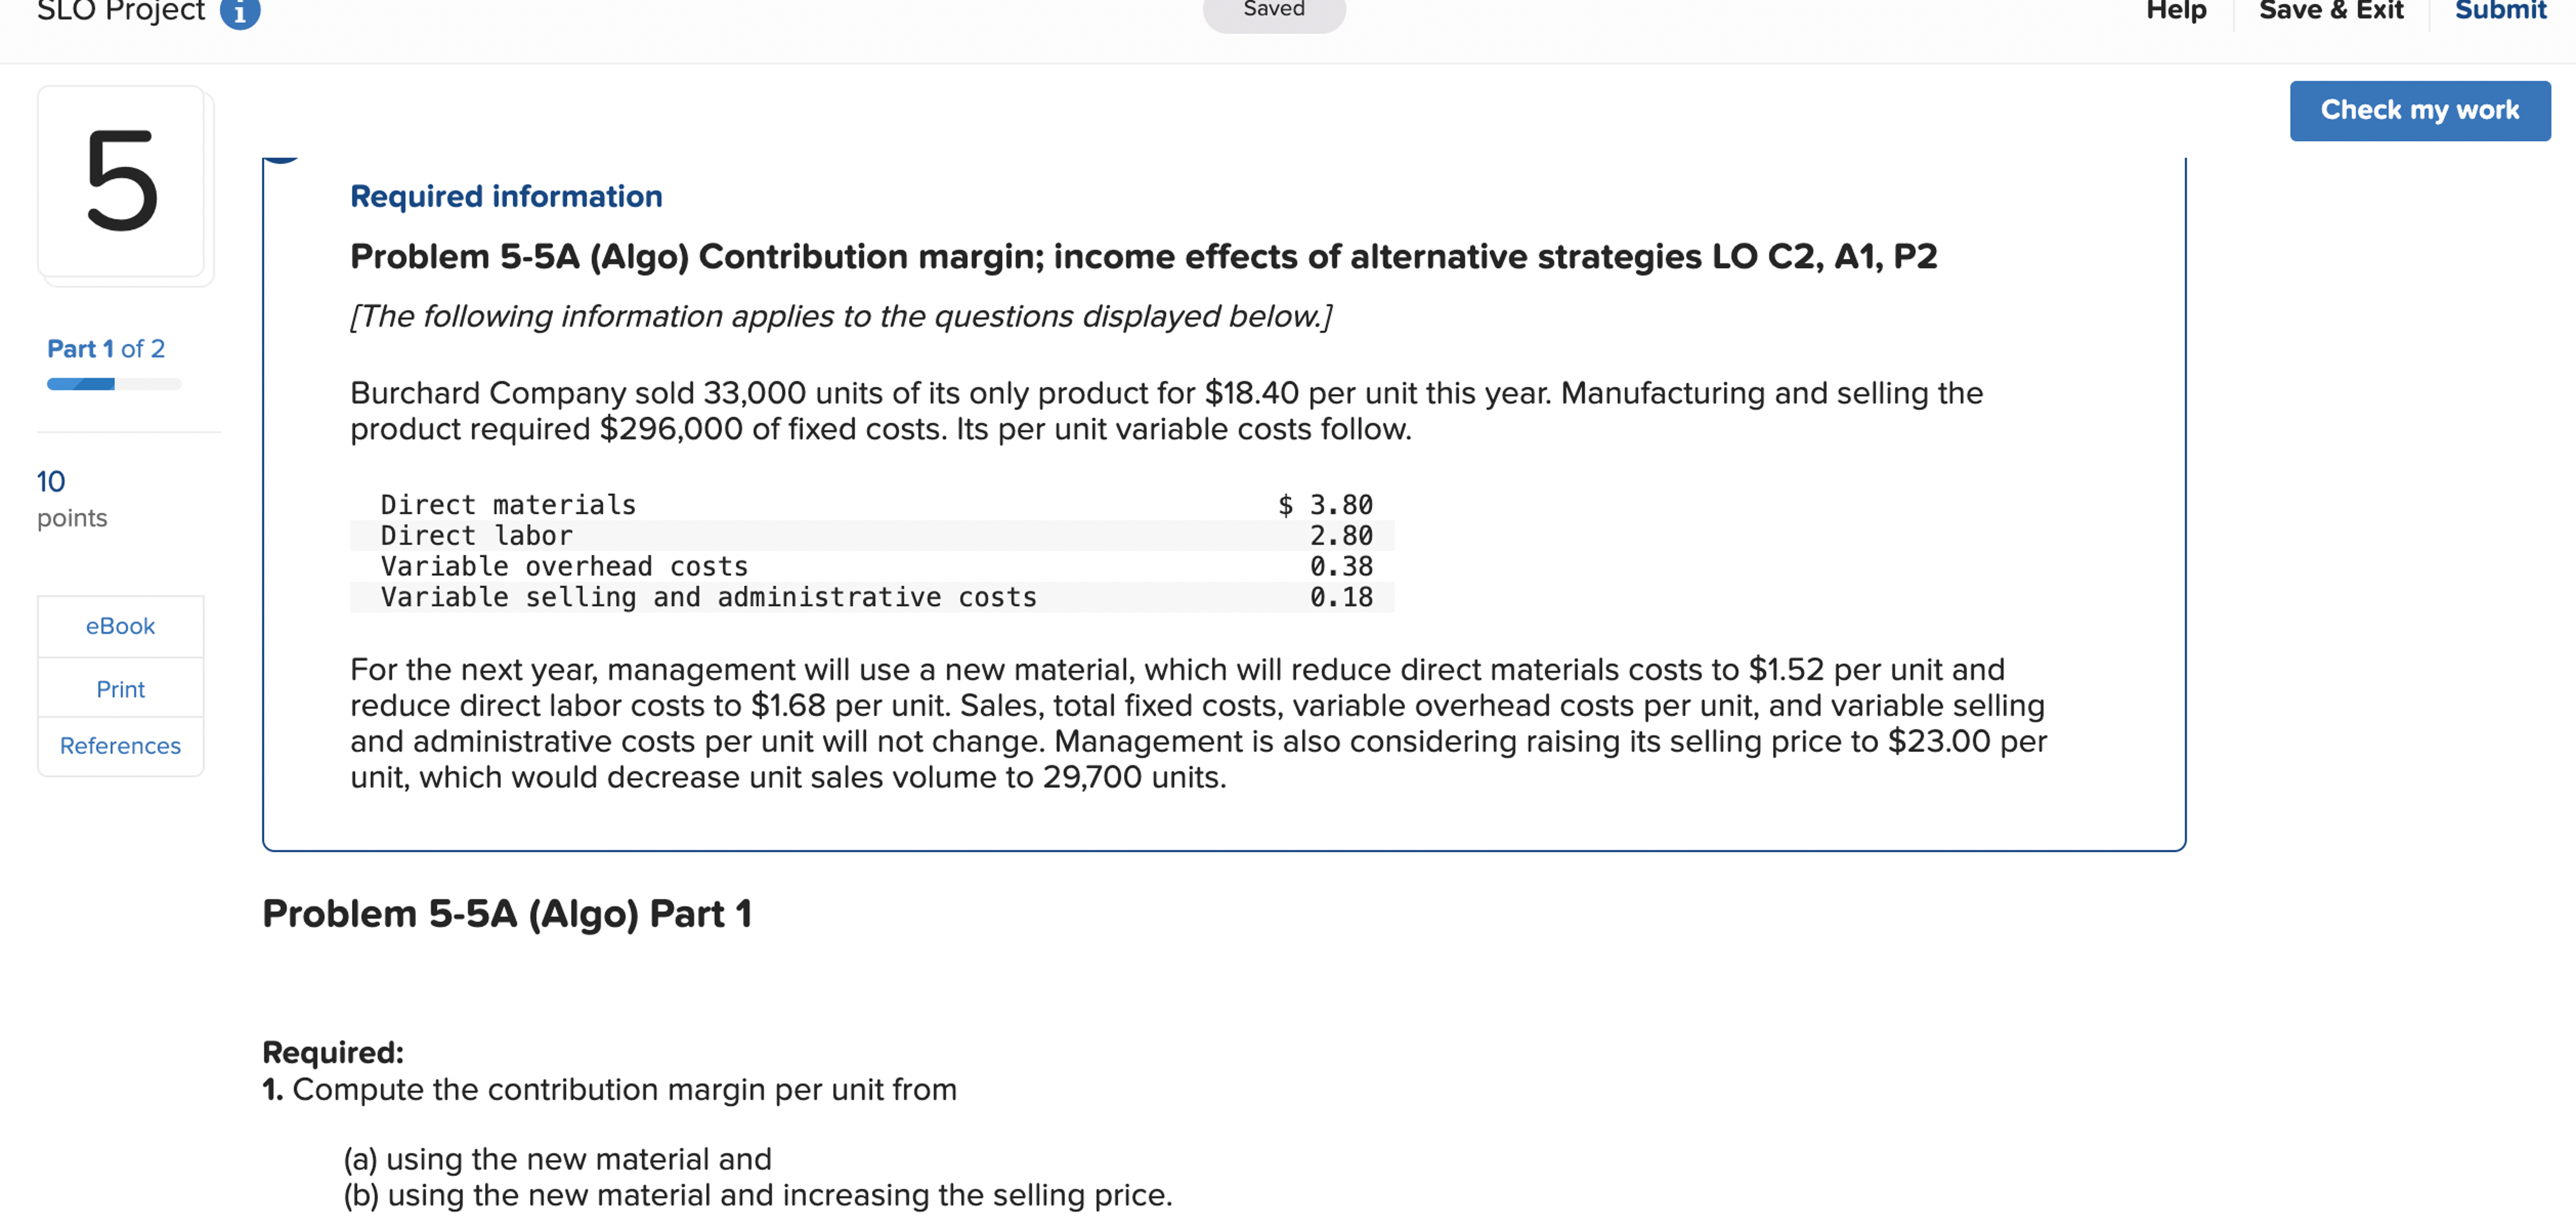This screenshot has height=1229, width=2576.
Task: Click the Required information heading
Action: [x=505, y=196]
